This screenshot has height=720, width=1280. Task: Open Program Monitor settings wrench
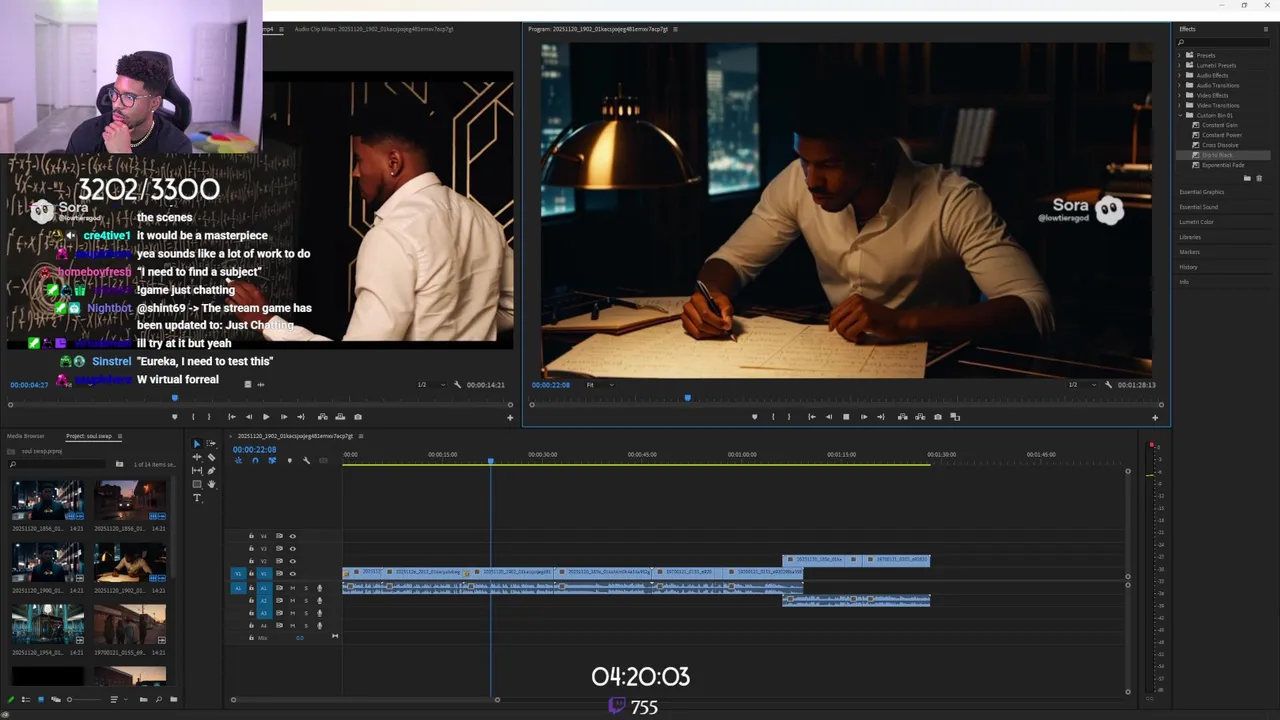coord(1107,385)
